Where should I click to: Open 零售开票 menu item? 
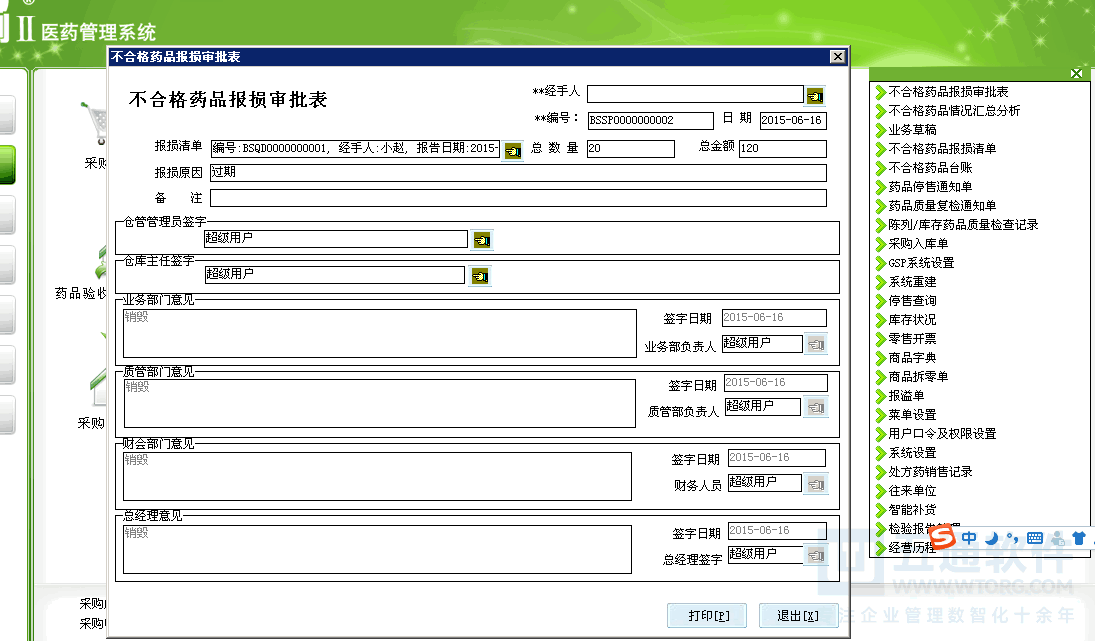coord(912,339)
